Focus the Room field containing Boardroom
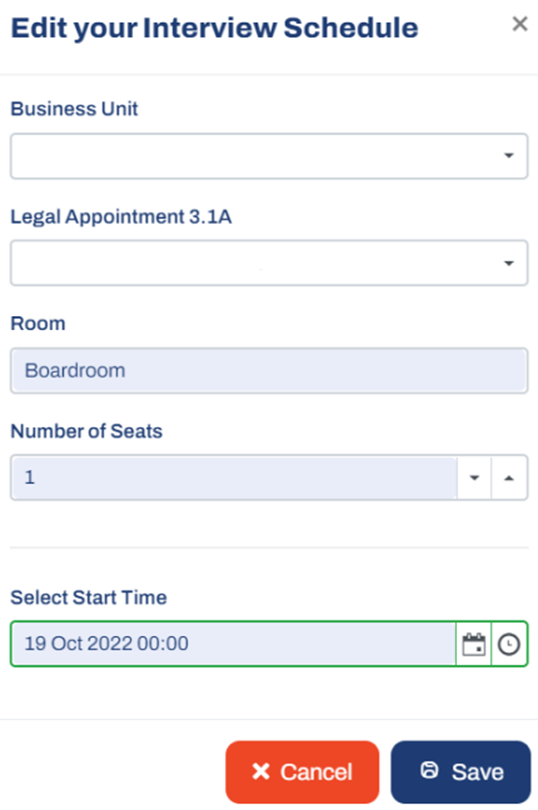Viewport: 538px width, 810px height. tap(269, 370)
